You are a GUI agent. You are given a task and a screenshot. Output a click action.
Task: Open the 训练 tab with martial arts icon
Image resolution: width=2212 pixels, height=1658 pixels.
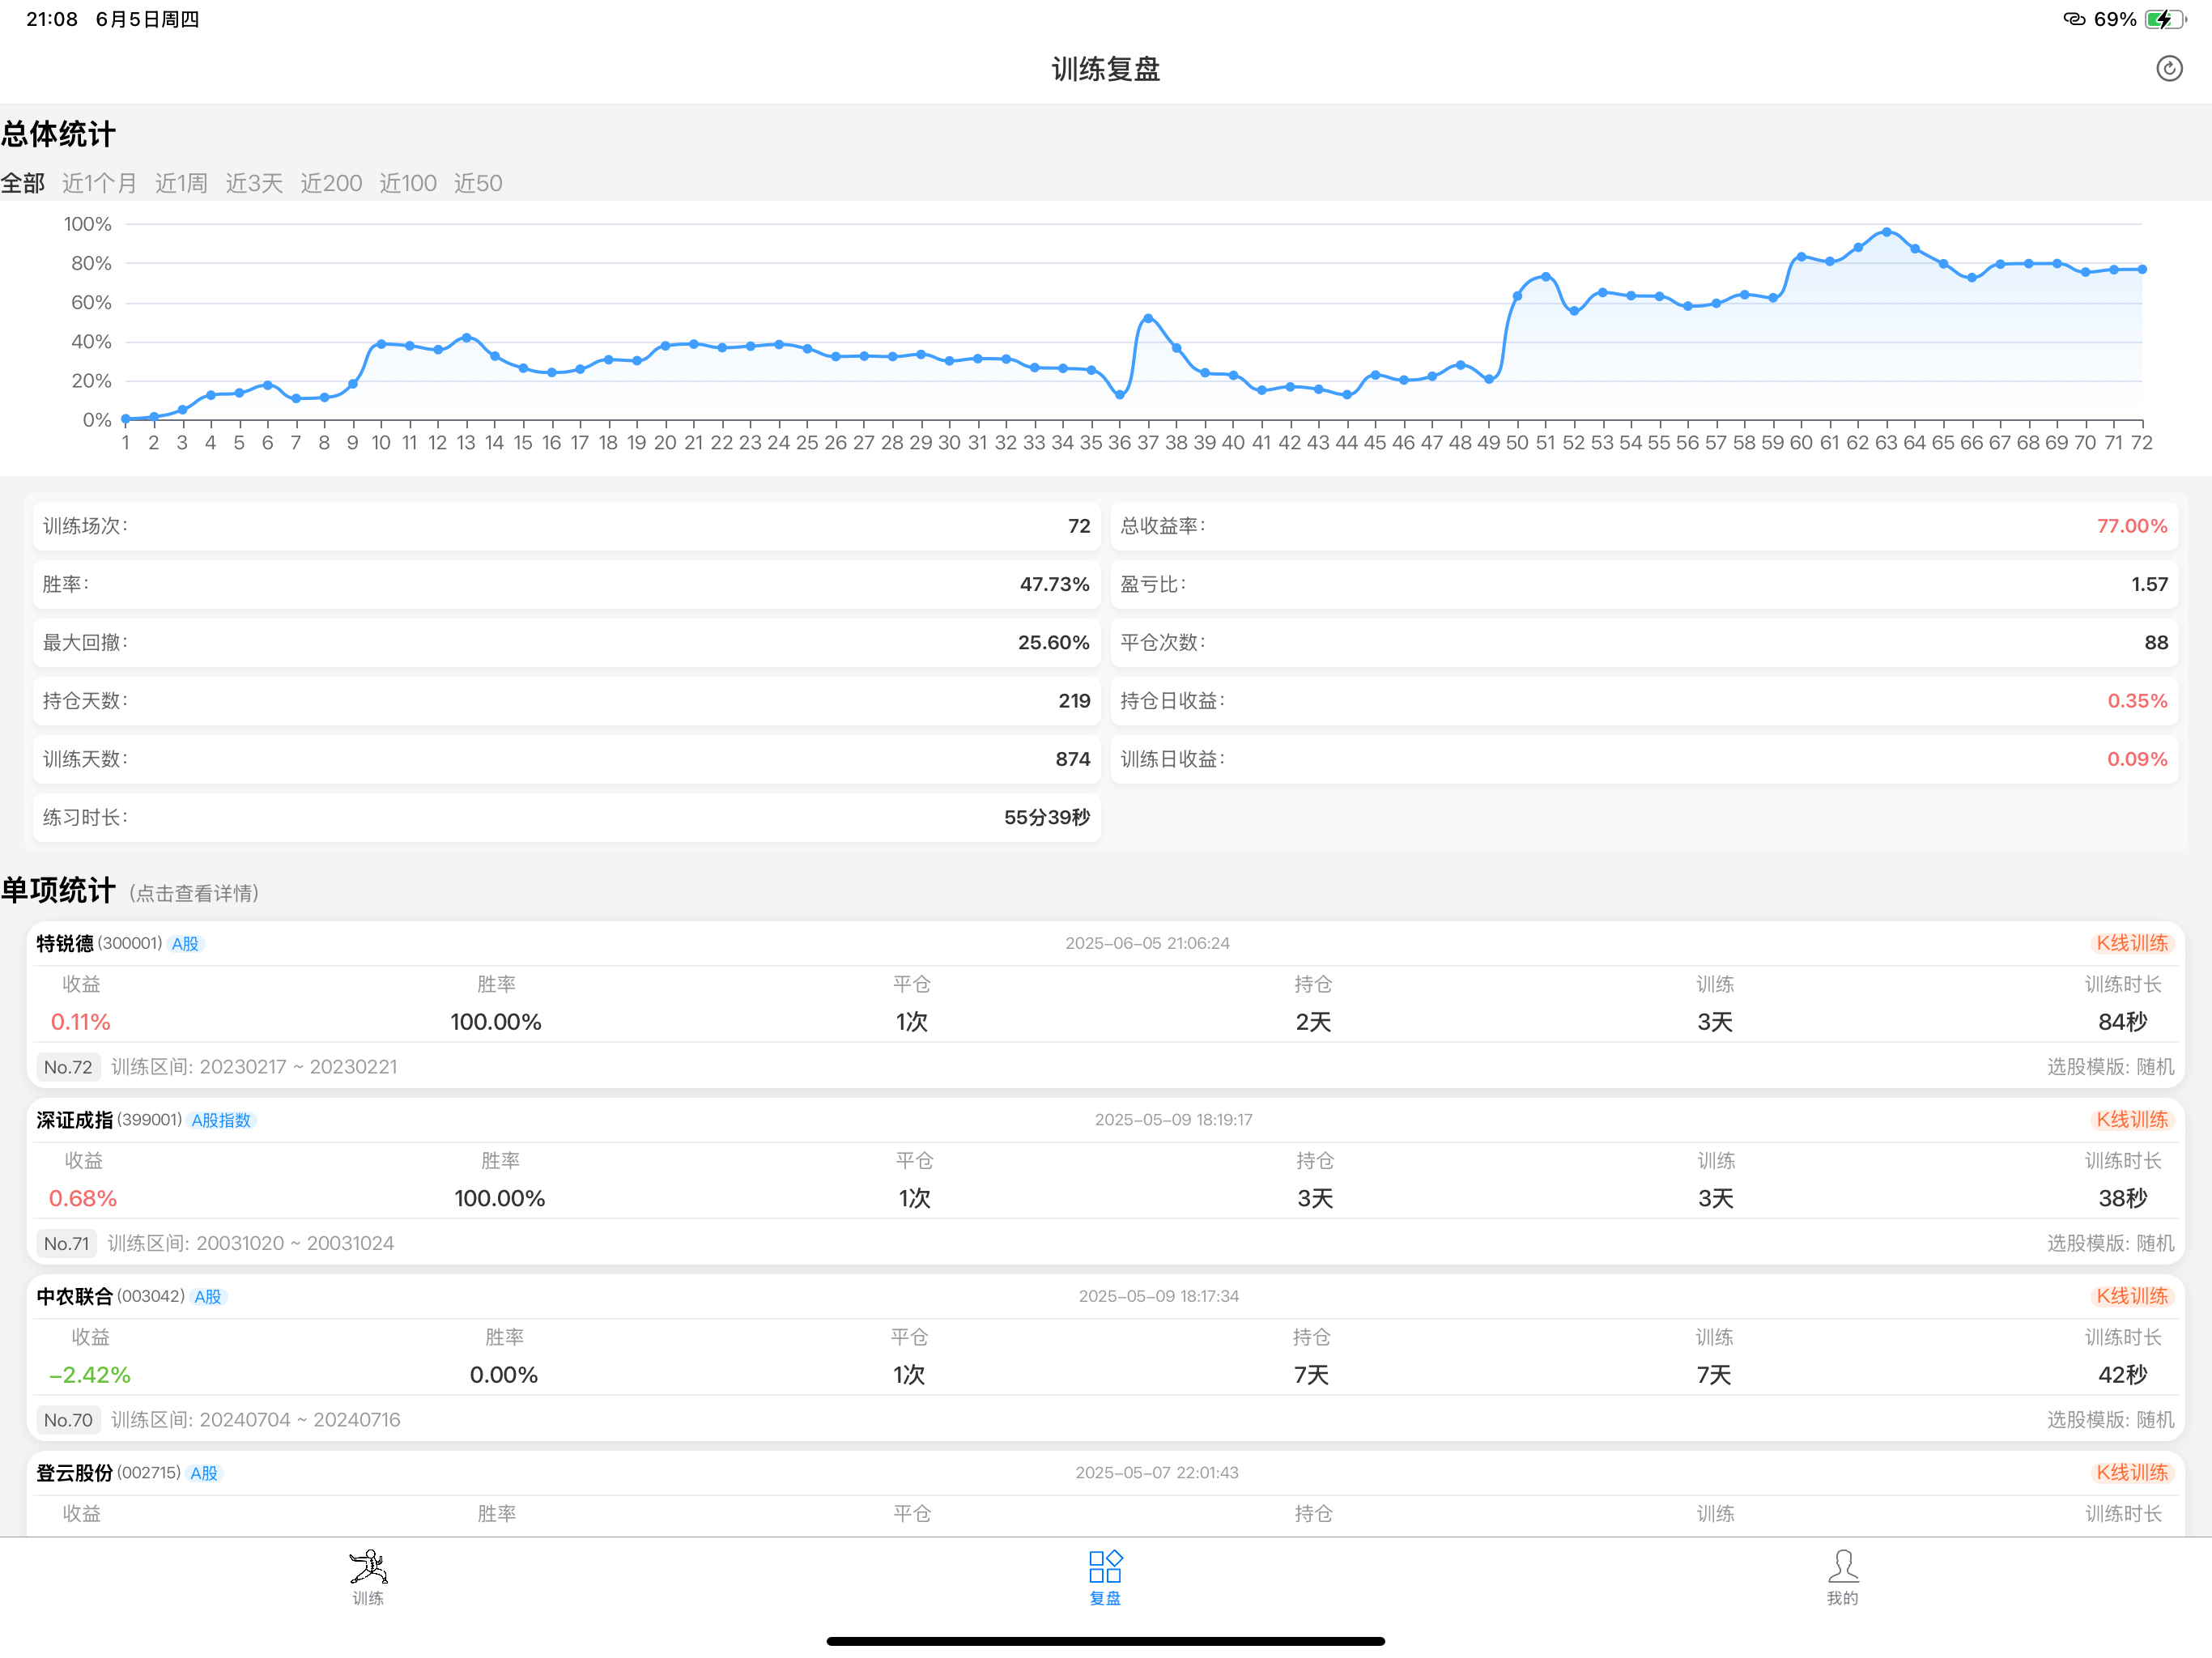point(368,1577)
